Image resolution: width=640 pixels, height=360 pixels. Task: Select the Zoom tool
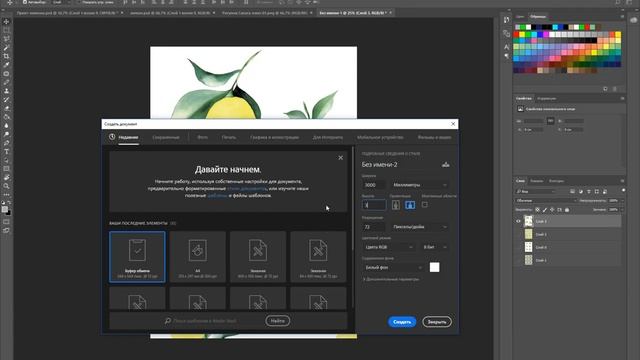pyautogui.click(x=6, y=186)
